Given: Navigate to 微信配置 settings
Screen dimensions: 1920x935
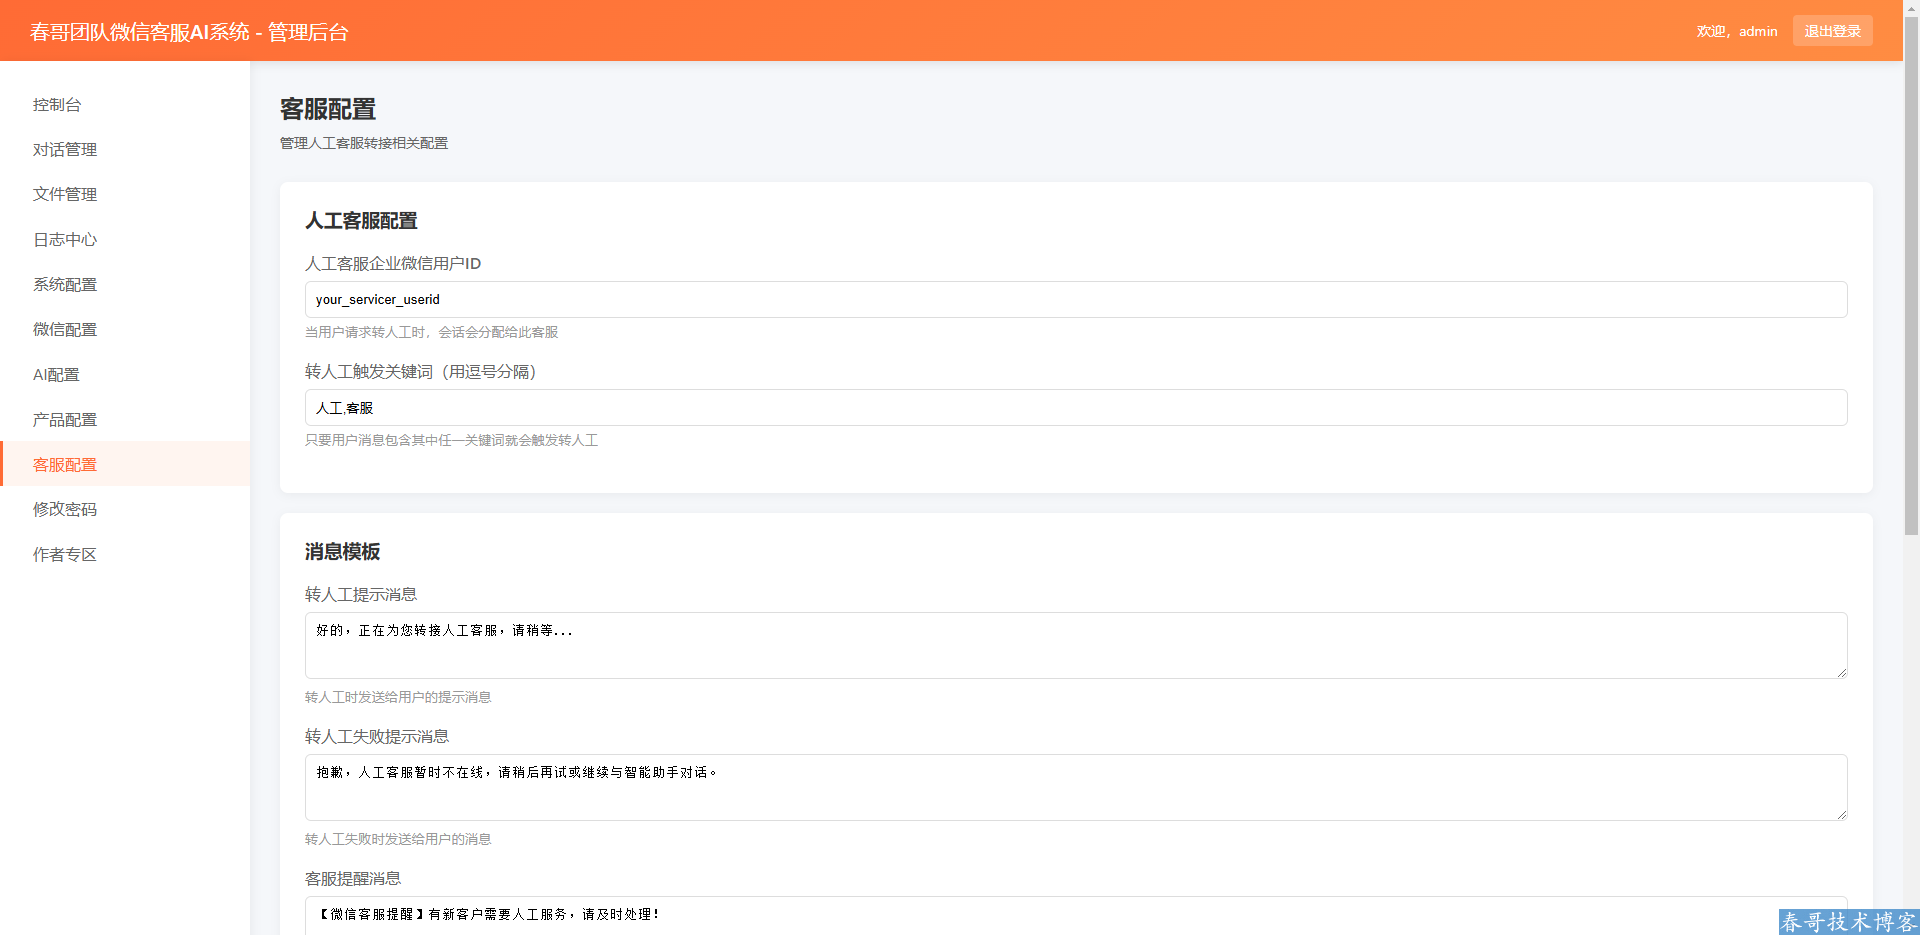Looking at the screenshot, I should (x=65, y=330).
